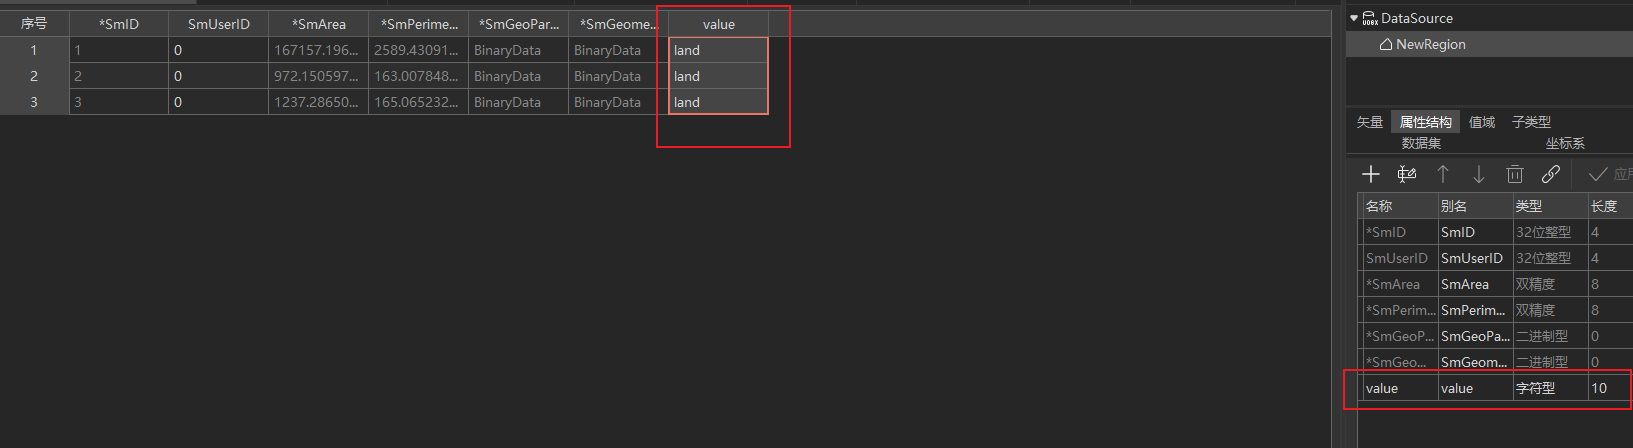This screenshot has width=1633, height=448.
Task: Open the 子类型 tab
Action: pyautogui.click(x=1531, y=122)
